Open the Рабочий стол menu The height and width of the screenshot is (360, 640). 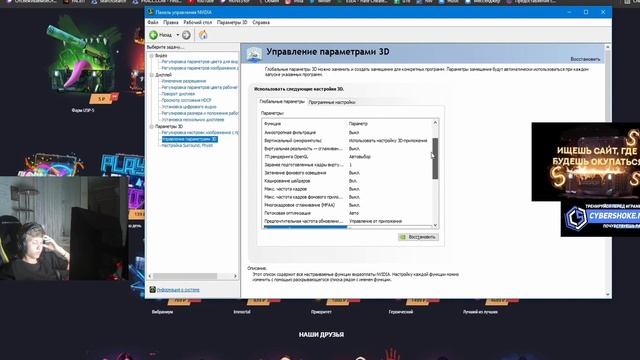point(198,22)
